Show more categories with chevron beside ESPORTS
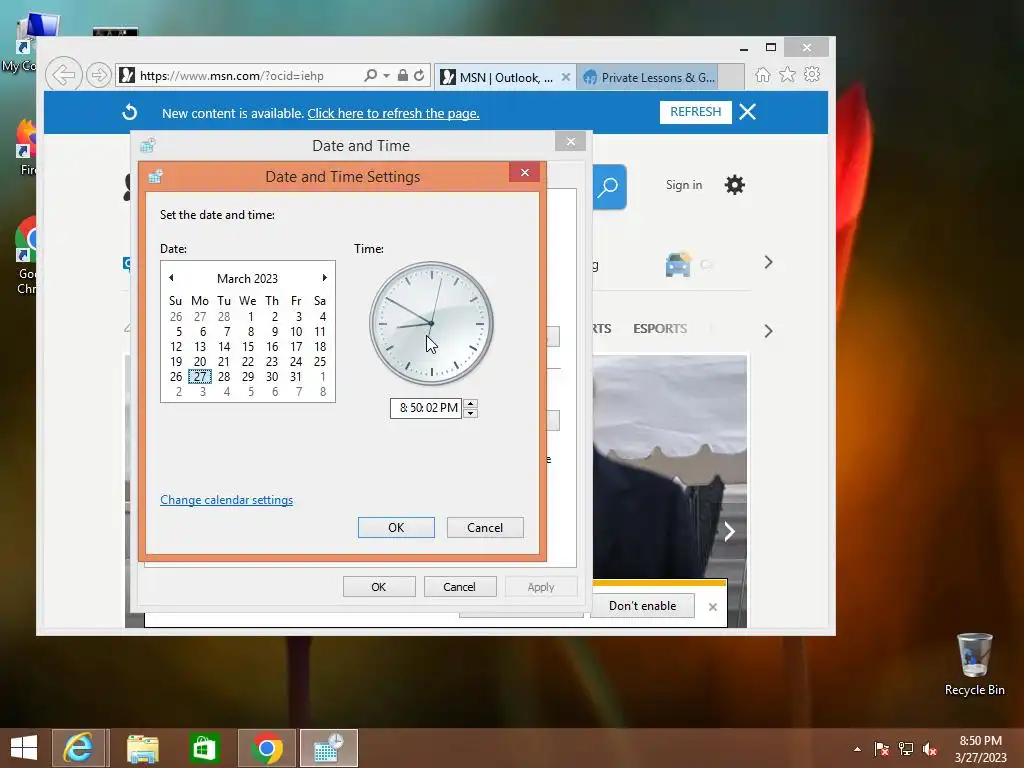 (769, 331)
